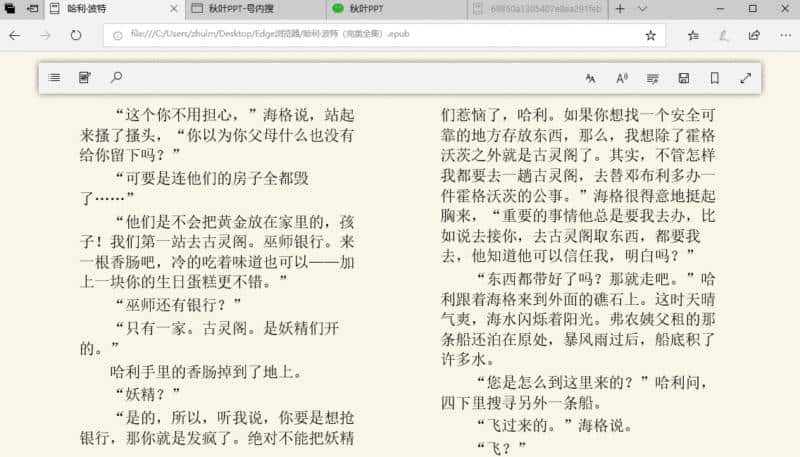Image resolution: width=800 pixels, height=457 pixels.
Task: Go back with the browser back arrow
Action: pyautogui.click(x=15, y=35)
